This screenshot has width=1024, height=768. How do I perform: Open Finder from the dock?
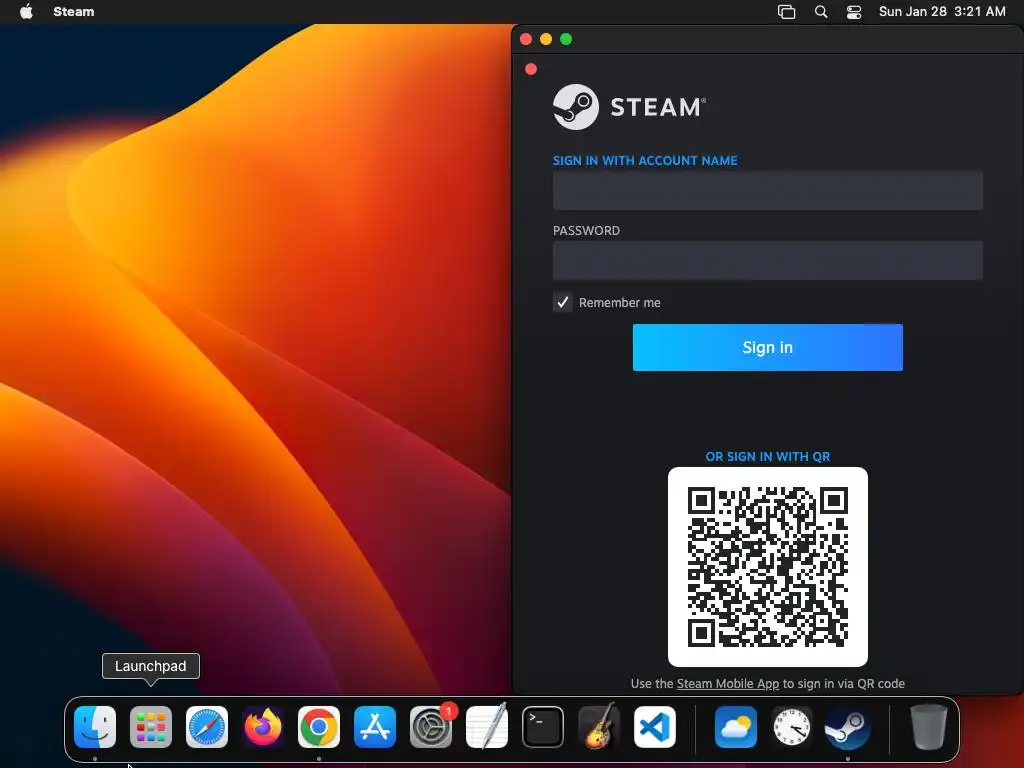click(x=95, y=727)
